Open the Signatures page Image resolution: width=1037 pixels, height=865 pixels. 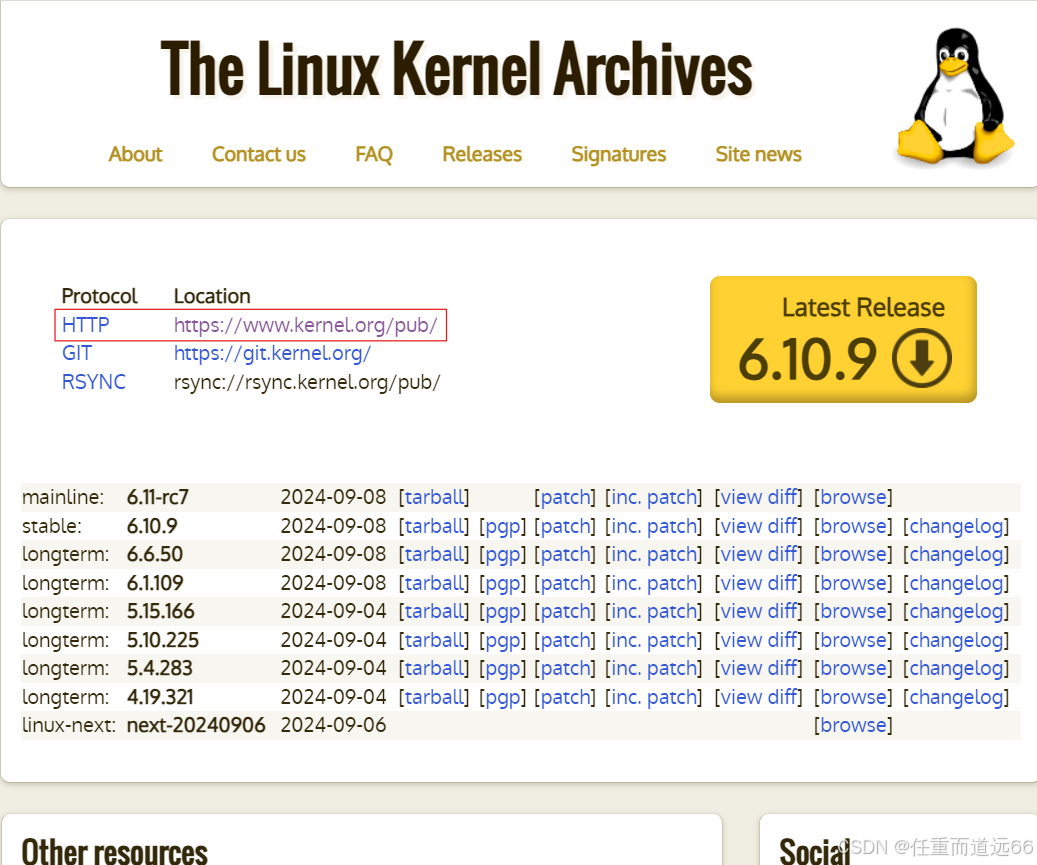pyautogui.click(x=618, y=154)
